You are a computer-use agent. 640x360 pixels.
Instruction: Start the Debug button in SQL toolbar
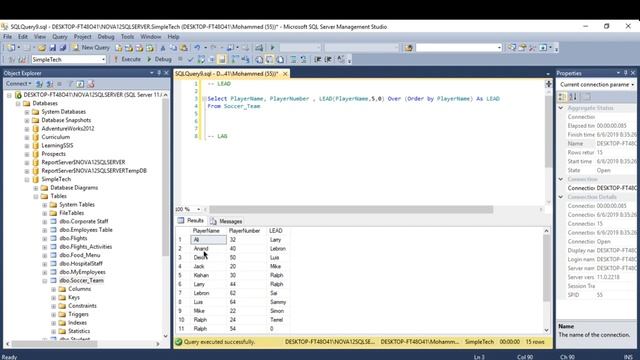tap(159, 60)
